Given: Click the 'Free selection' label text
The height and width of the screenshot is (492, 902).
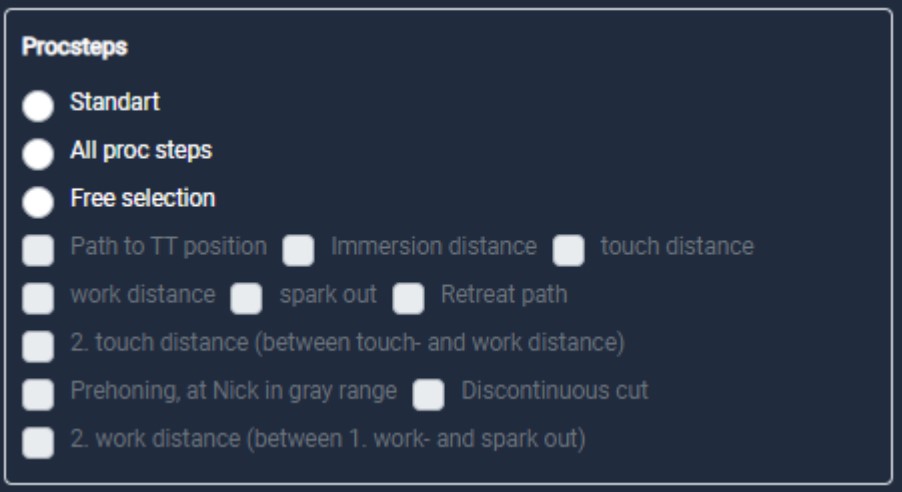Looking at the screenshot, I should pos(142,198).
